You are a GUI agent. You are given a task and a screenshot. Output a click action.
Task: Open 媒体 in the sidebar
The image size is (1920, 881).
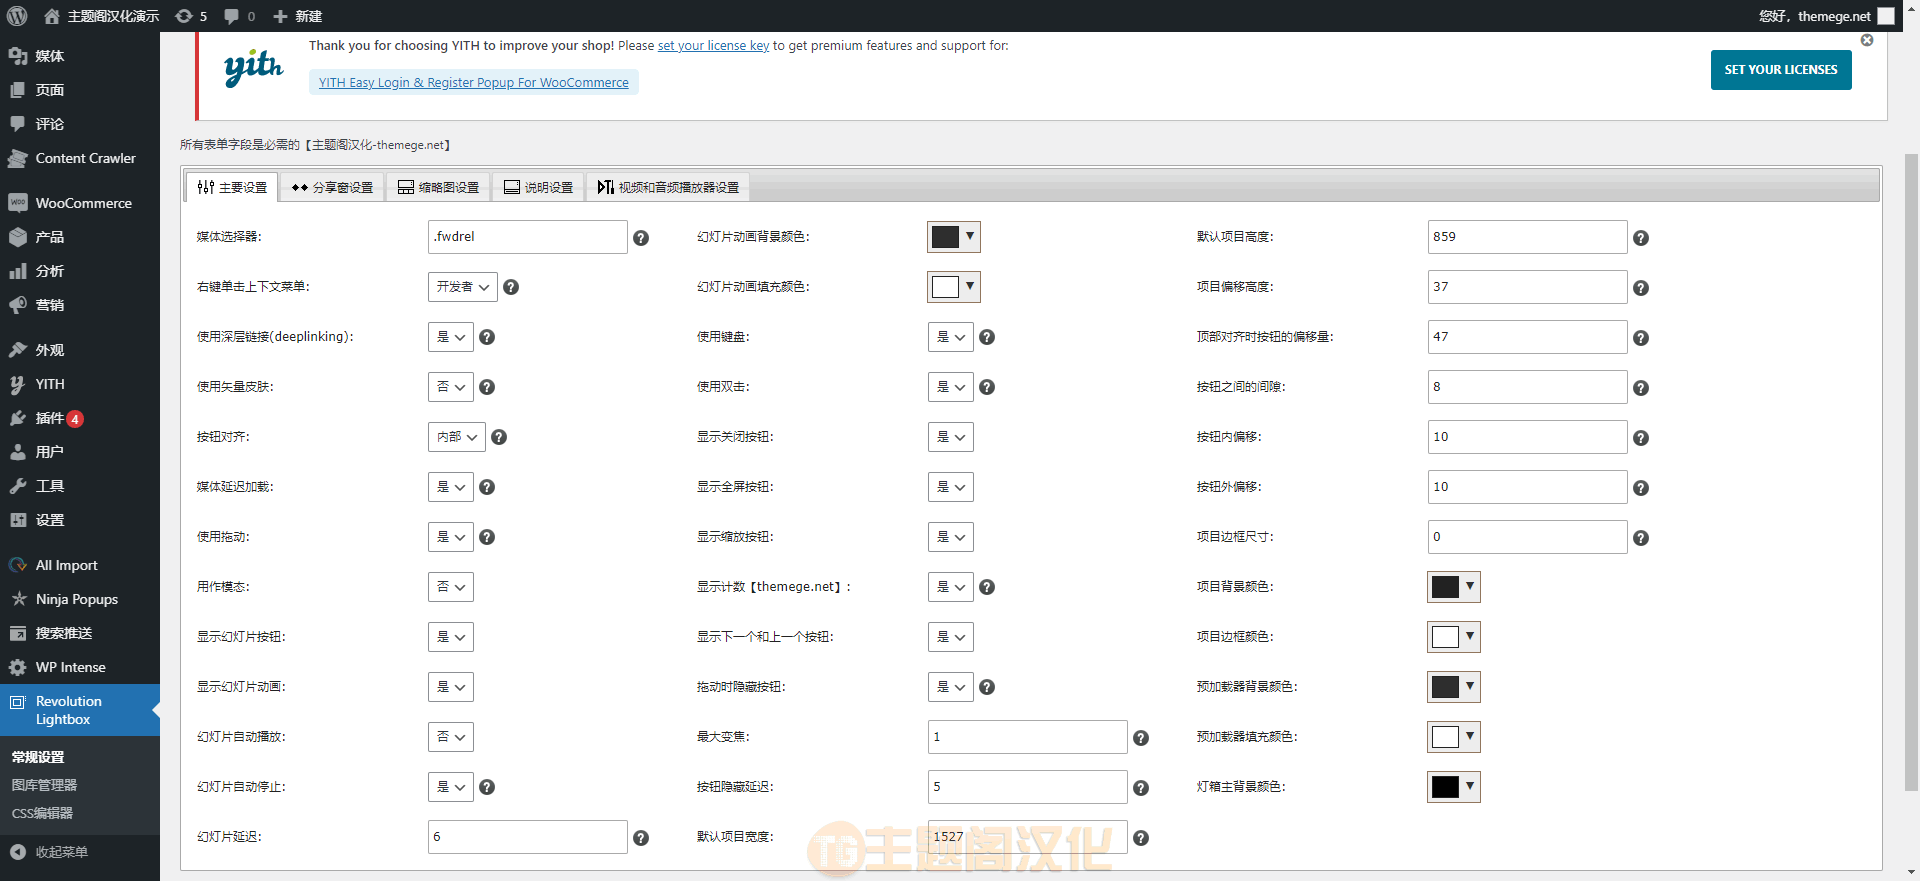click(x=80, y=56)
